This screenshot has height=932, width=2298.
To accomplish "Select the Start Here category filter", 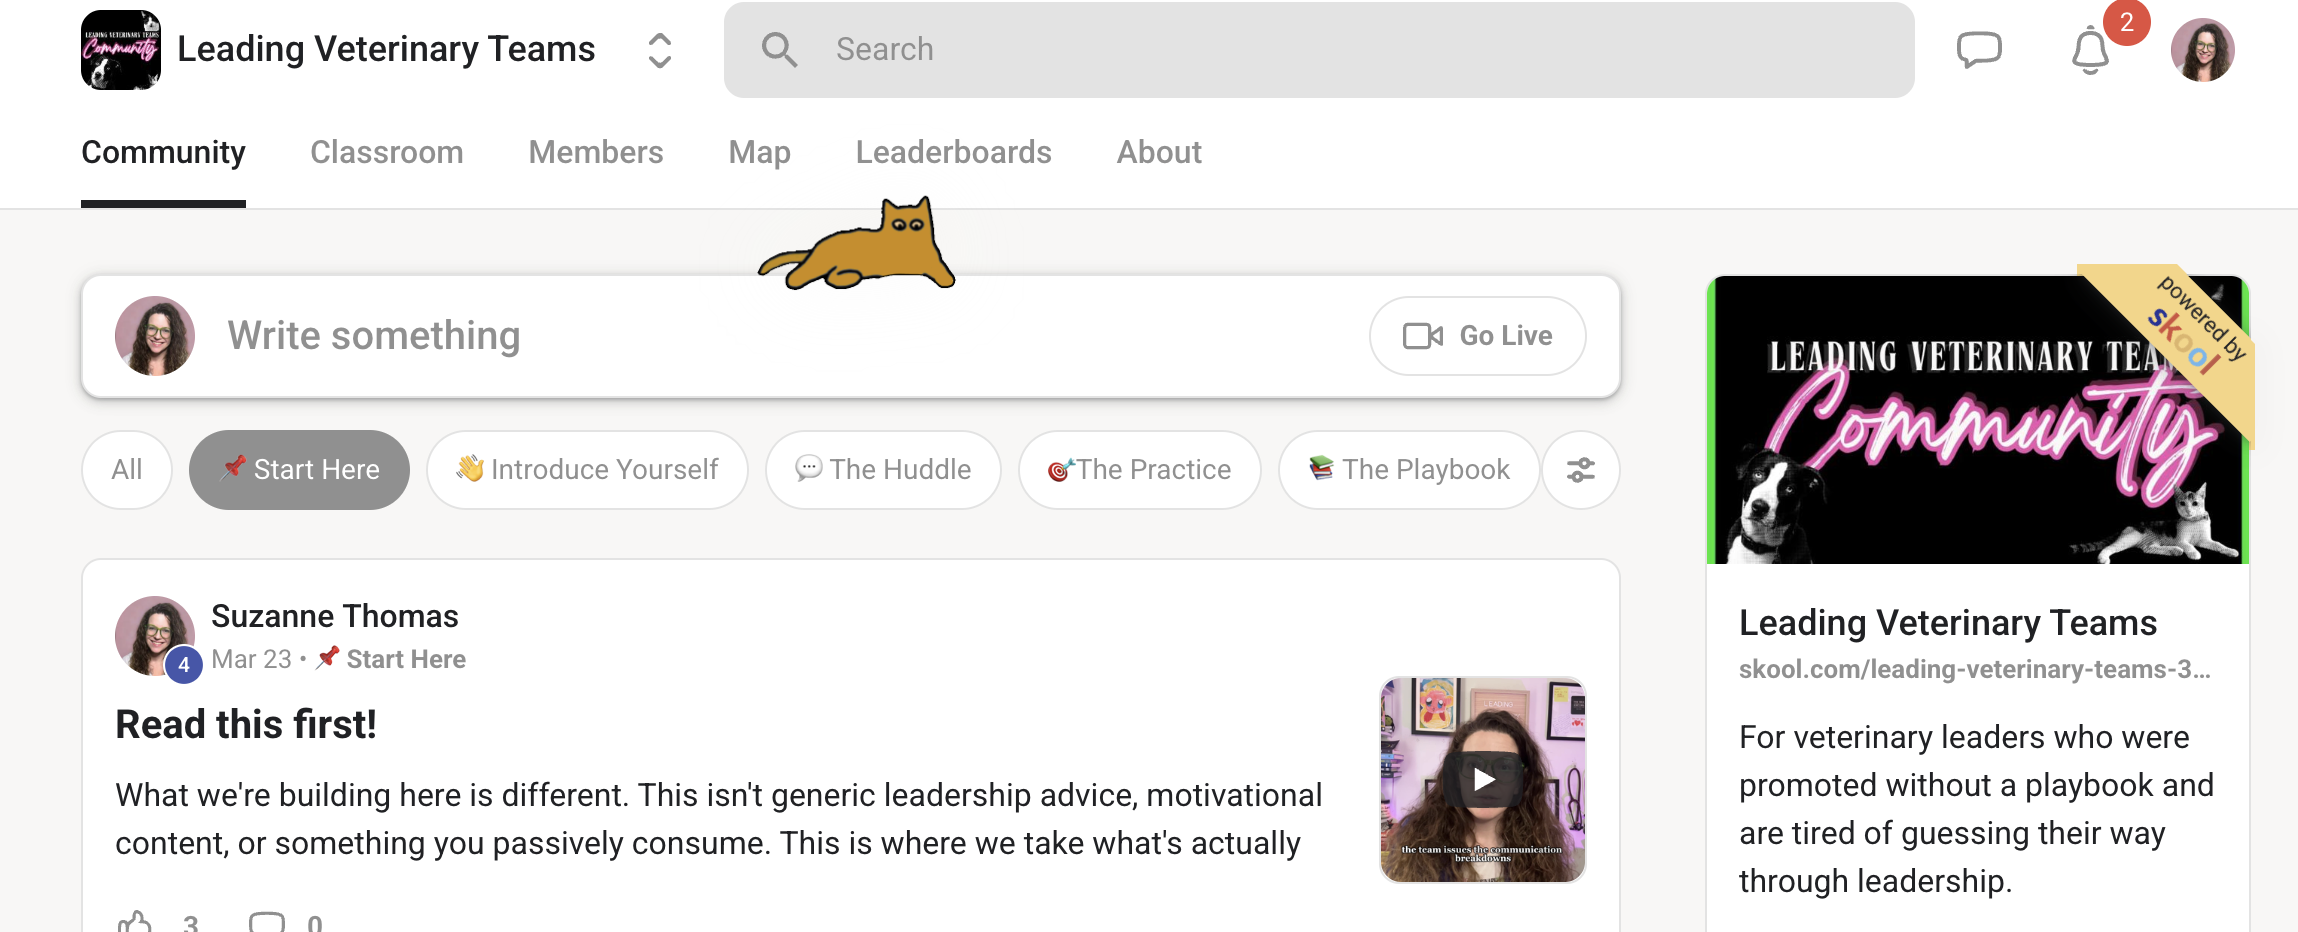I will [x=299, y=470].
